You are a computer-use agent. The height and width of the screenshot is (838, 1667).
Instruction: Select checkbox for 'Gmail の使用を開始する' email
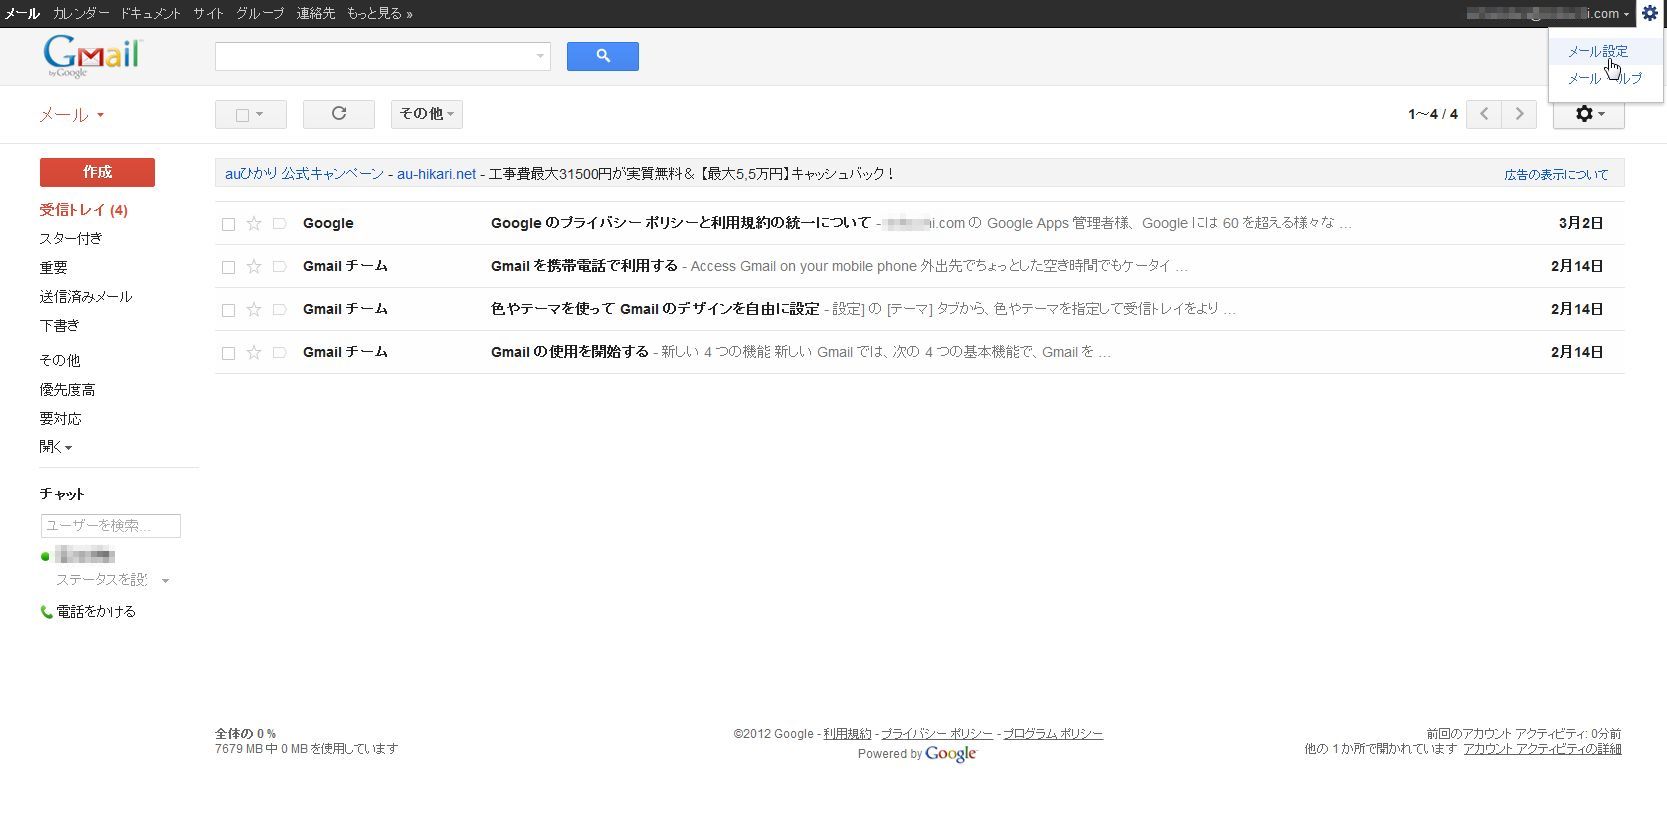tap(228, 353)
